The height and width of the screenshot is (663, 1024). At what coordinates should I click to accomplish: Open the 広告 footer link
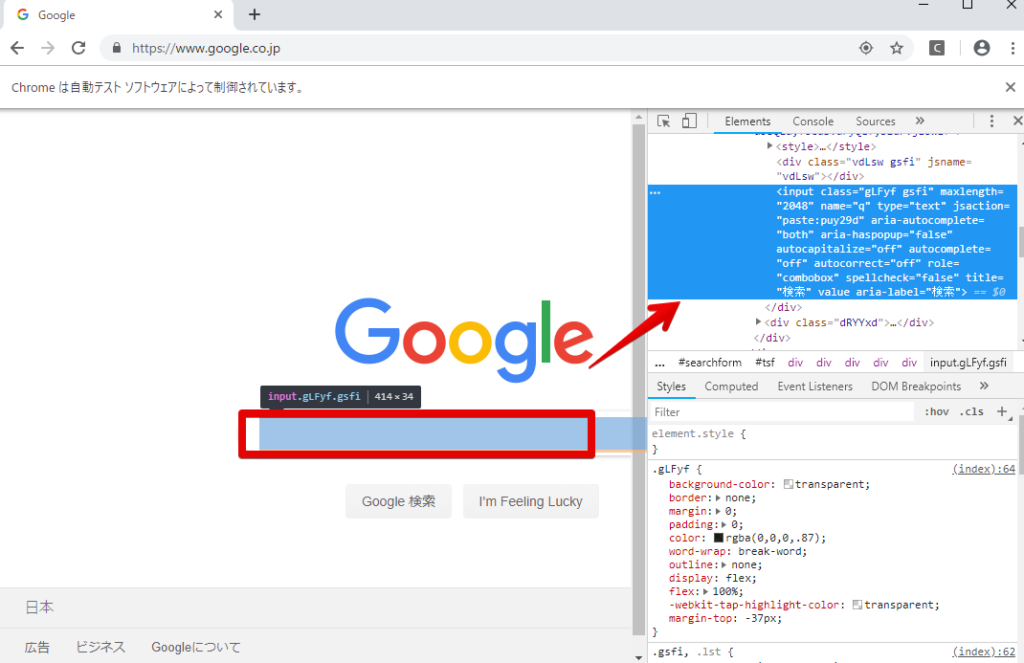tap(37, 647)
